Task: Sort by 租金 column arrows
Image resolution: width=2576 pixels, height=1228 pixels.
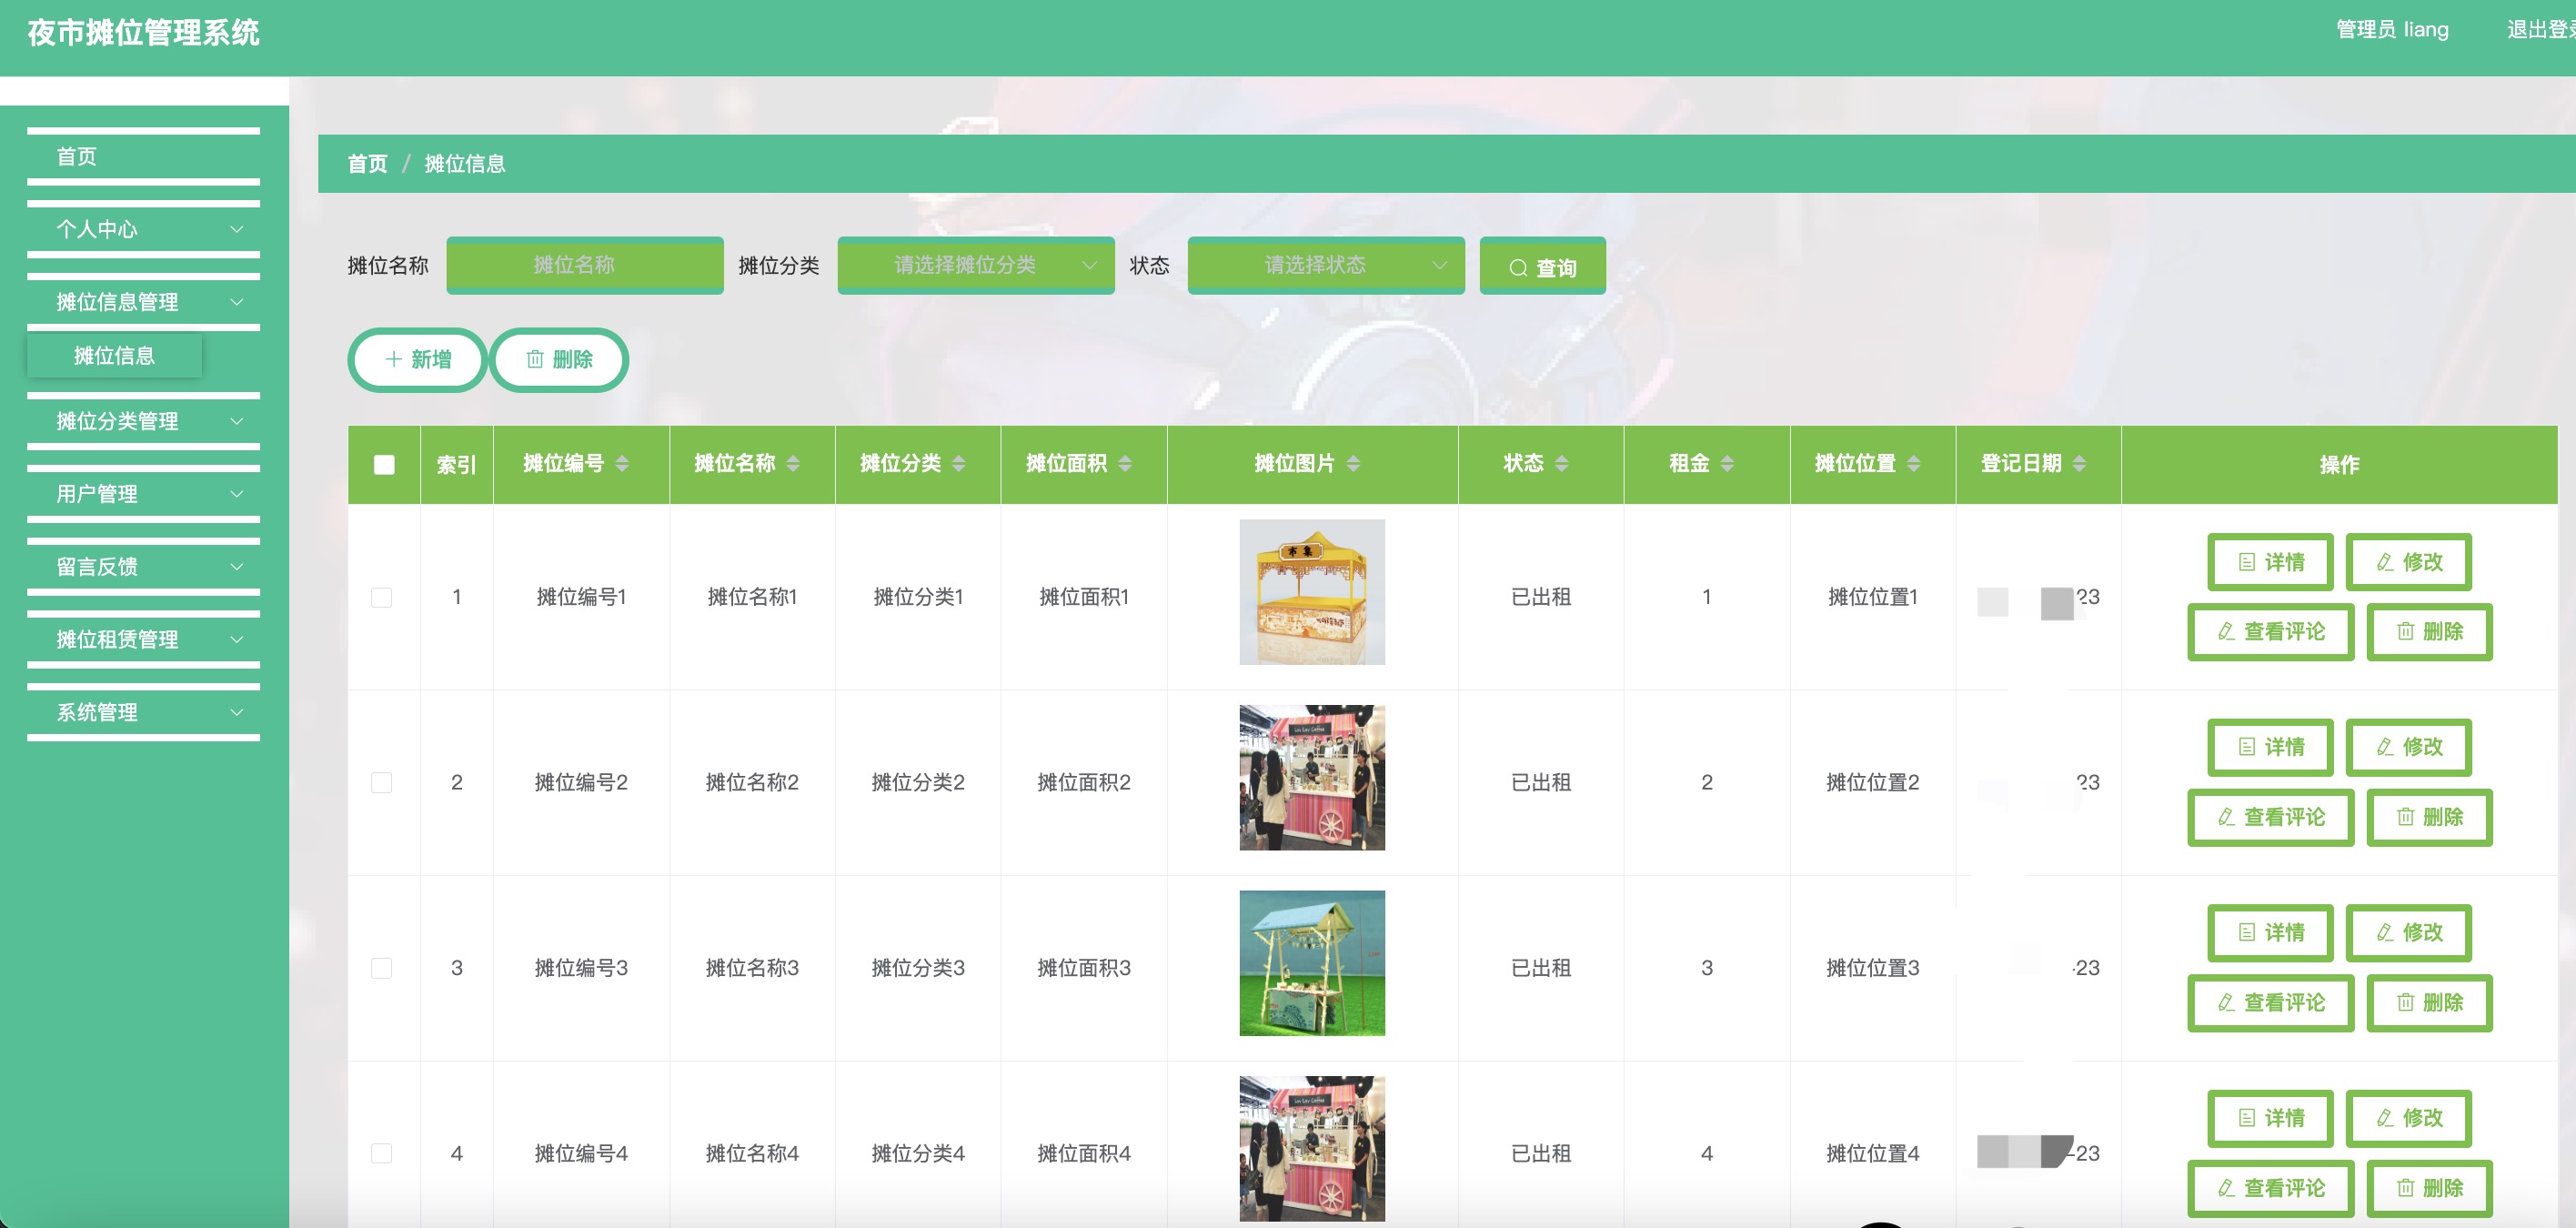Action: (x=1728, y=464)
